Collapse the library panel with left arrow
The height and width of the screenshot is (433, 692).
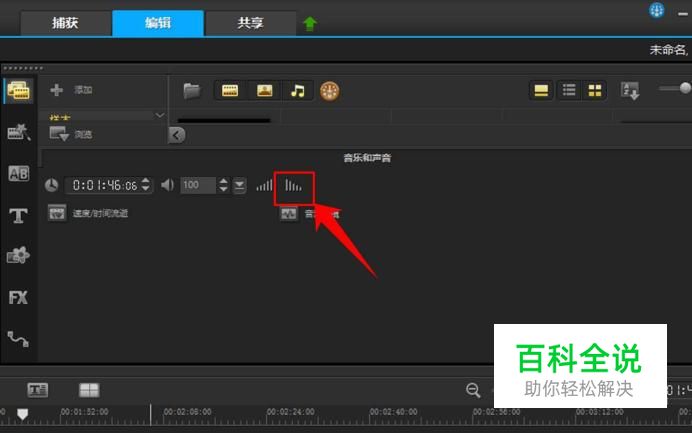[x=177, y=135]
